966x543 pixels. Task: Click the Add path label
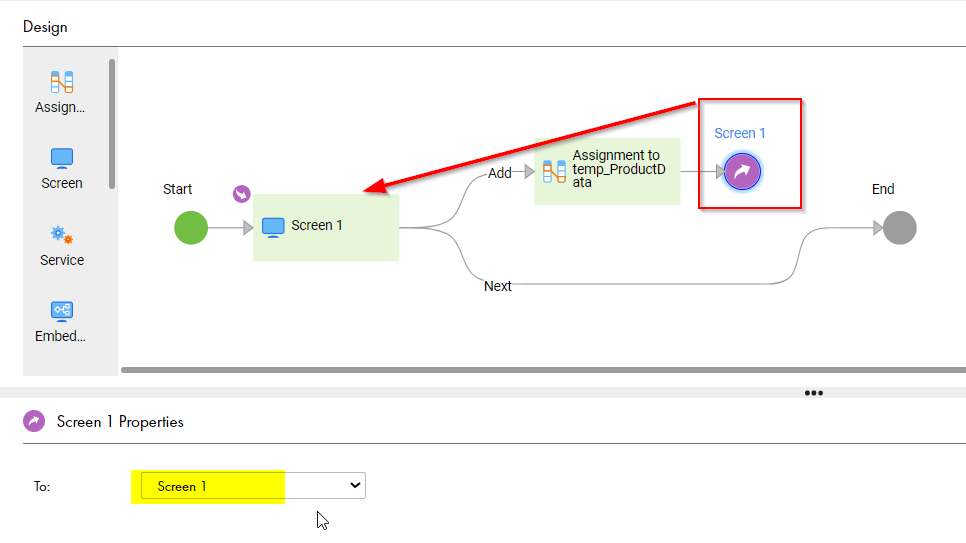500,173
